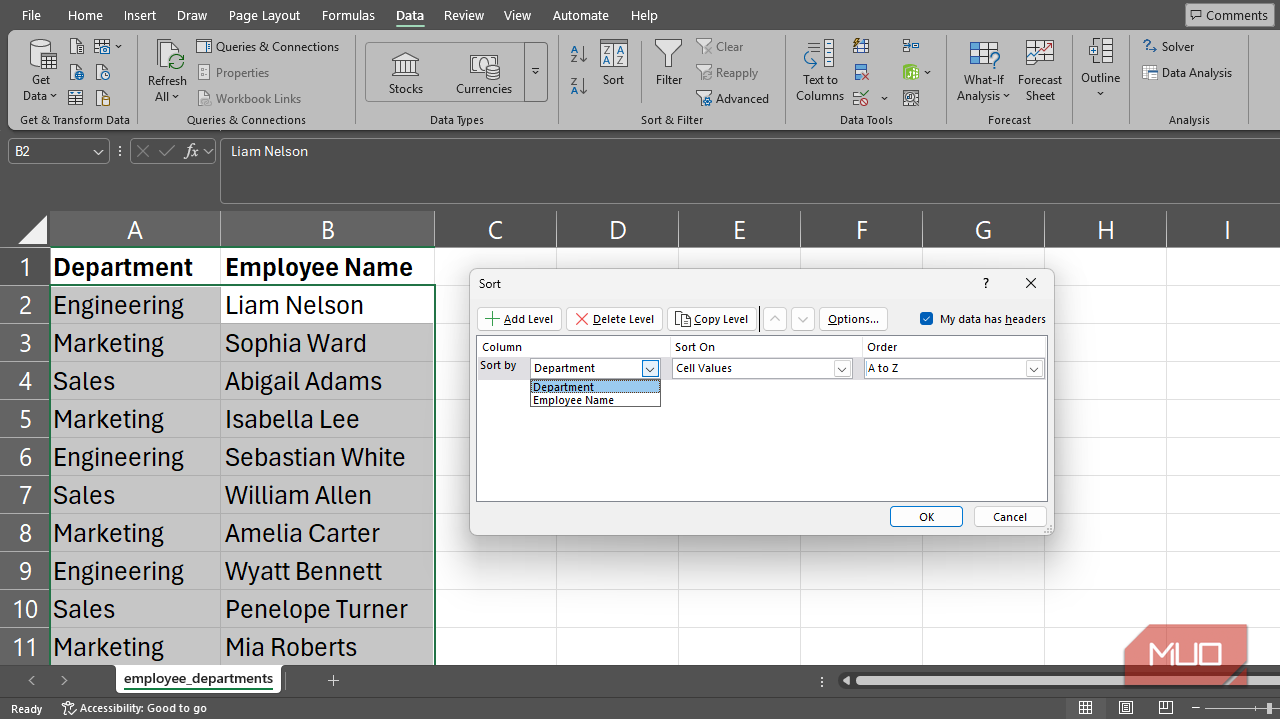
Task: Open What-If Analysis menu
Action: pos(984,72)
